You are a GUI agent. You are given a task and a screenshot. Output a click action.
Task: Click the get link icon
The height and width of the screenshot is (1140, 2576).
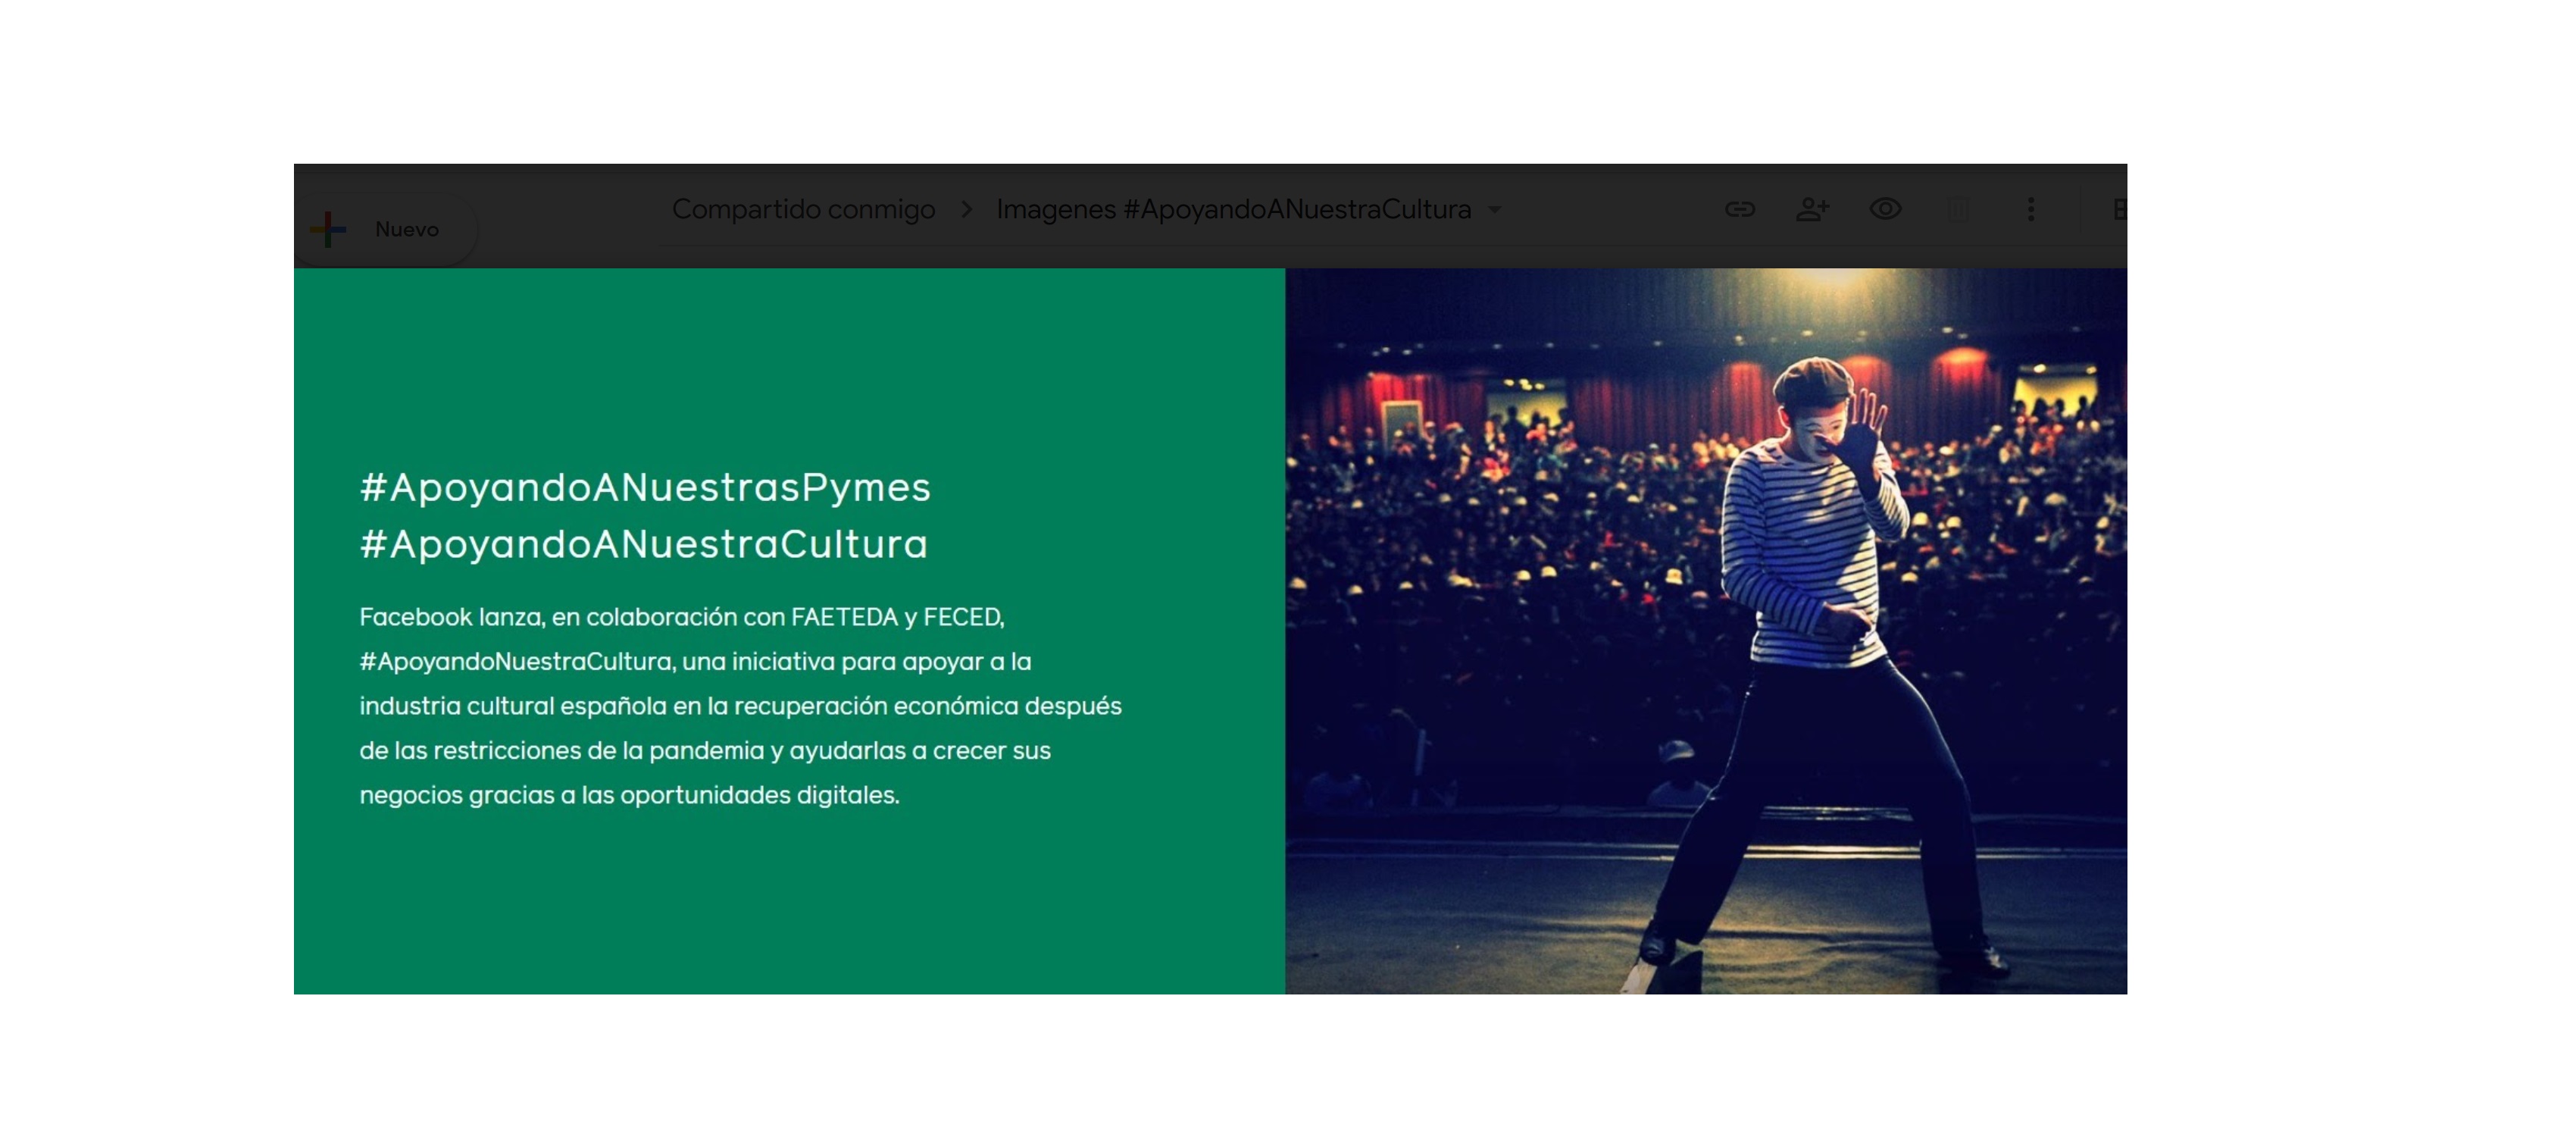click(1740, 209)
